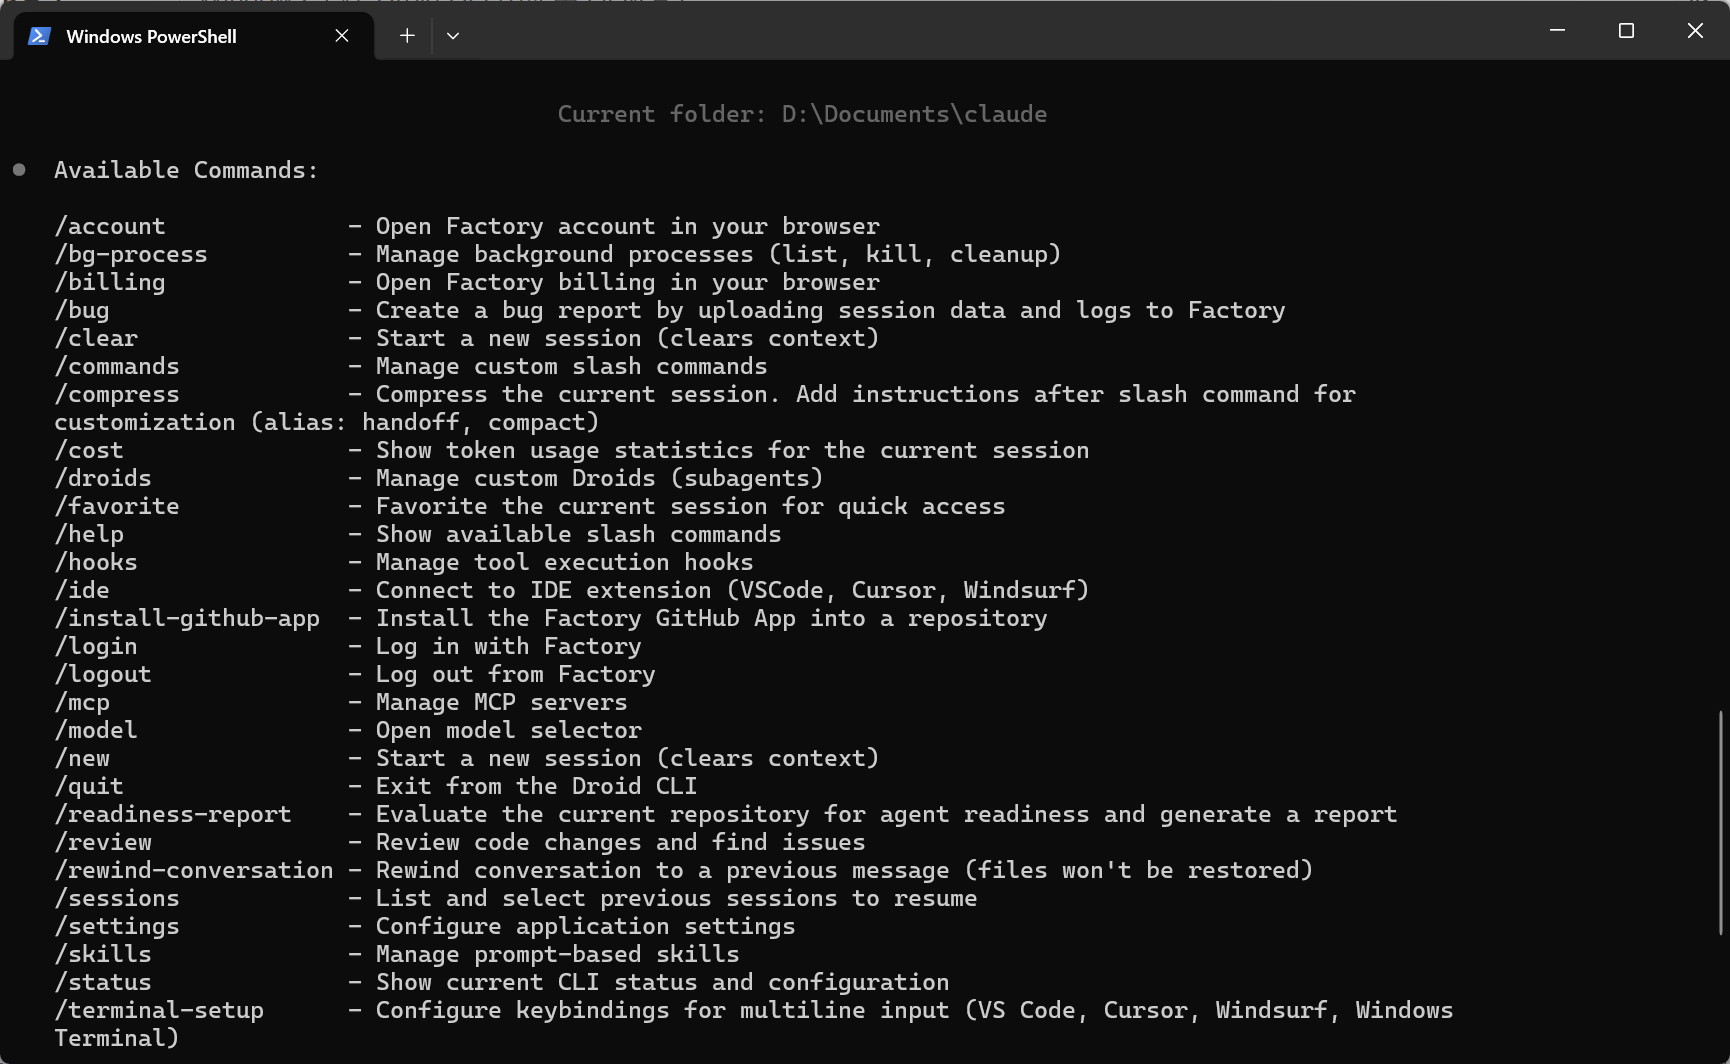This screenshot has height=1064, width=1730.
Task: Click the /status command text
Action: [103, 982]
